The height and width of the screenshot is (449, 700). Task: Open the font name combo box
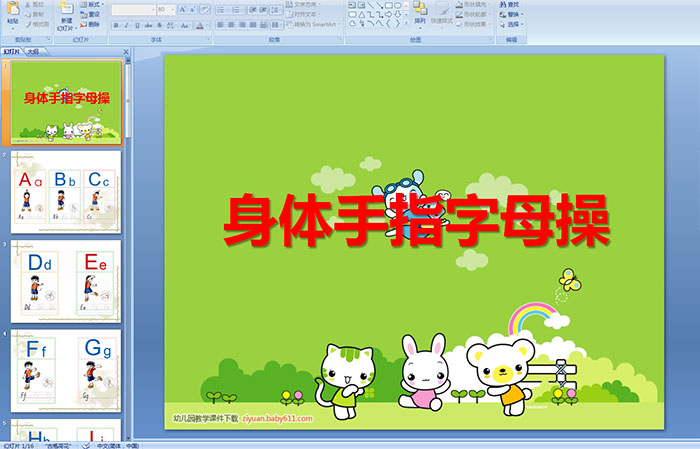(x=133, y=10)
